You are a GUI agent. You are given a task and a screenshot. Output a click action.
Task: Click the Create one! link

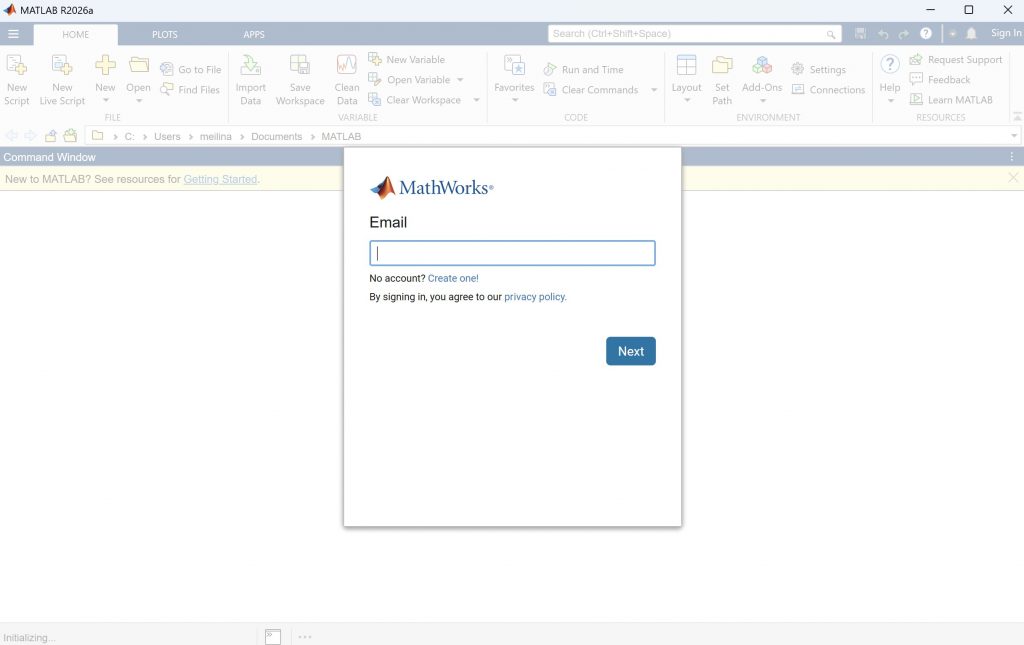coord(453,278)
